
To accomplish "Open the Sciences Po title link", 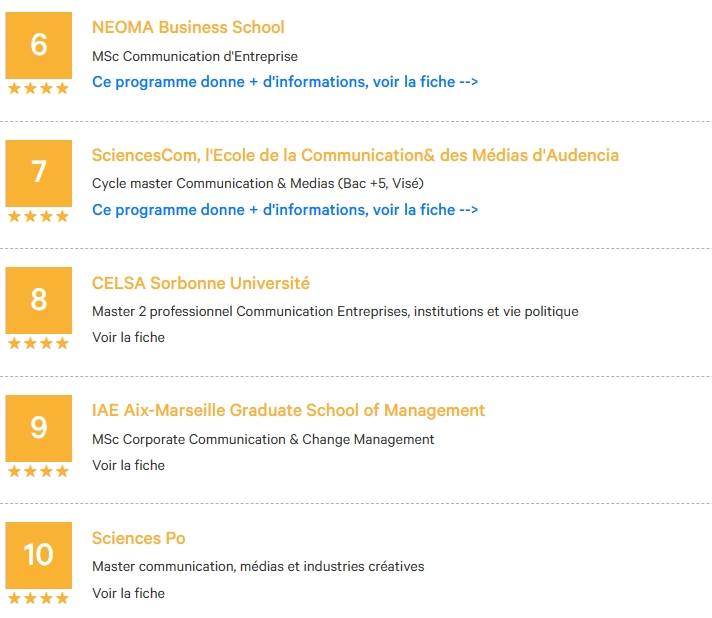I will (138, 539).
